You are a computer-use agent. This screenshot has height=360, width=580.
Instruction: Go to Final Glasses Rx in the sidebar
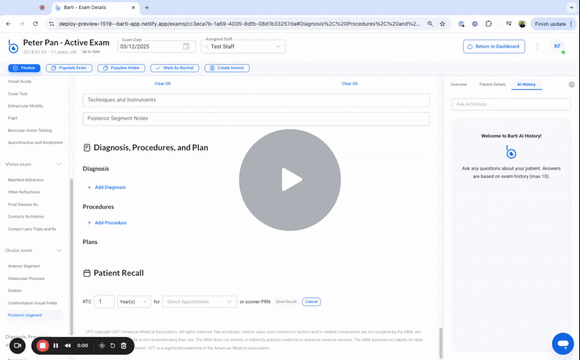point(23,204)
